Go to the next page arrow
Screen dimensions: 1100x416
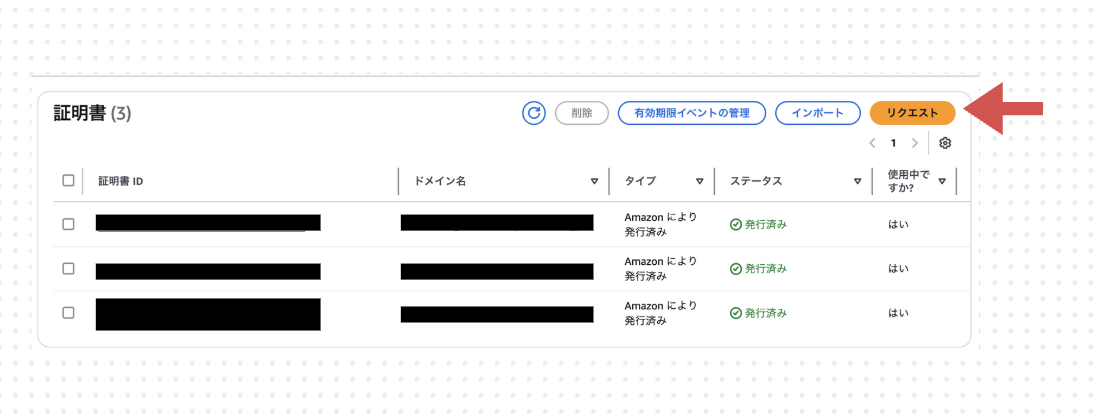(914, 143)
